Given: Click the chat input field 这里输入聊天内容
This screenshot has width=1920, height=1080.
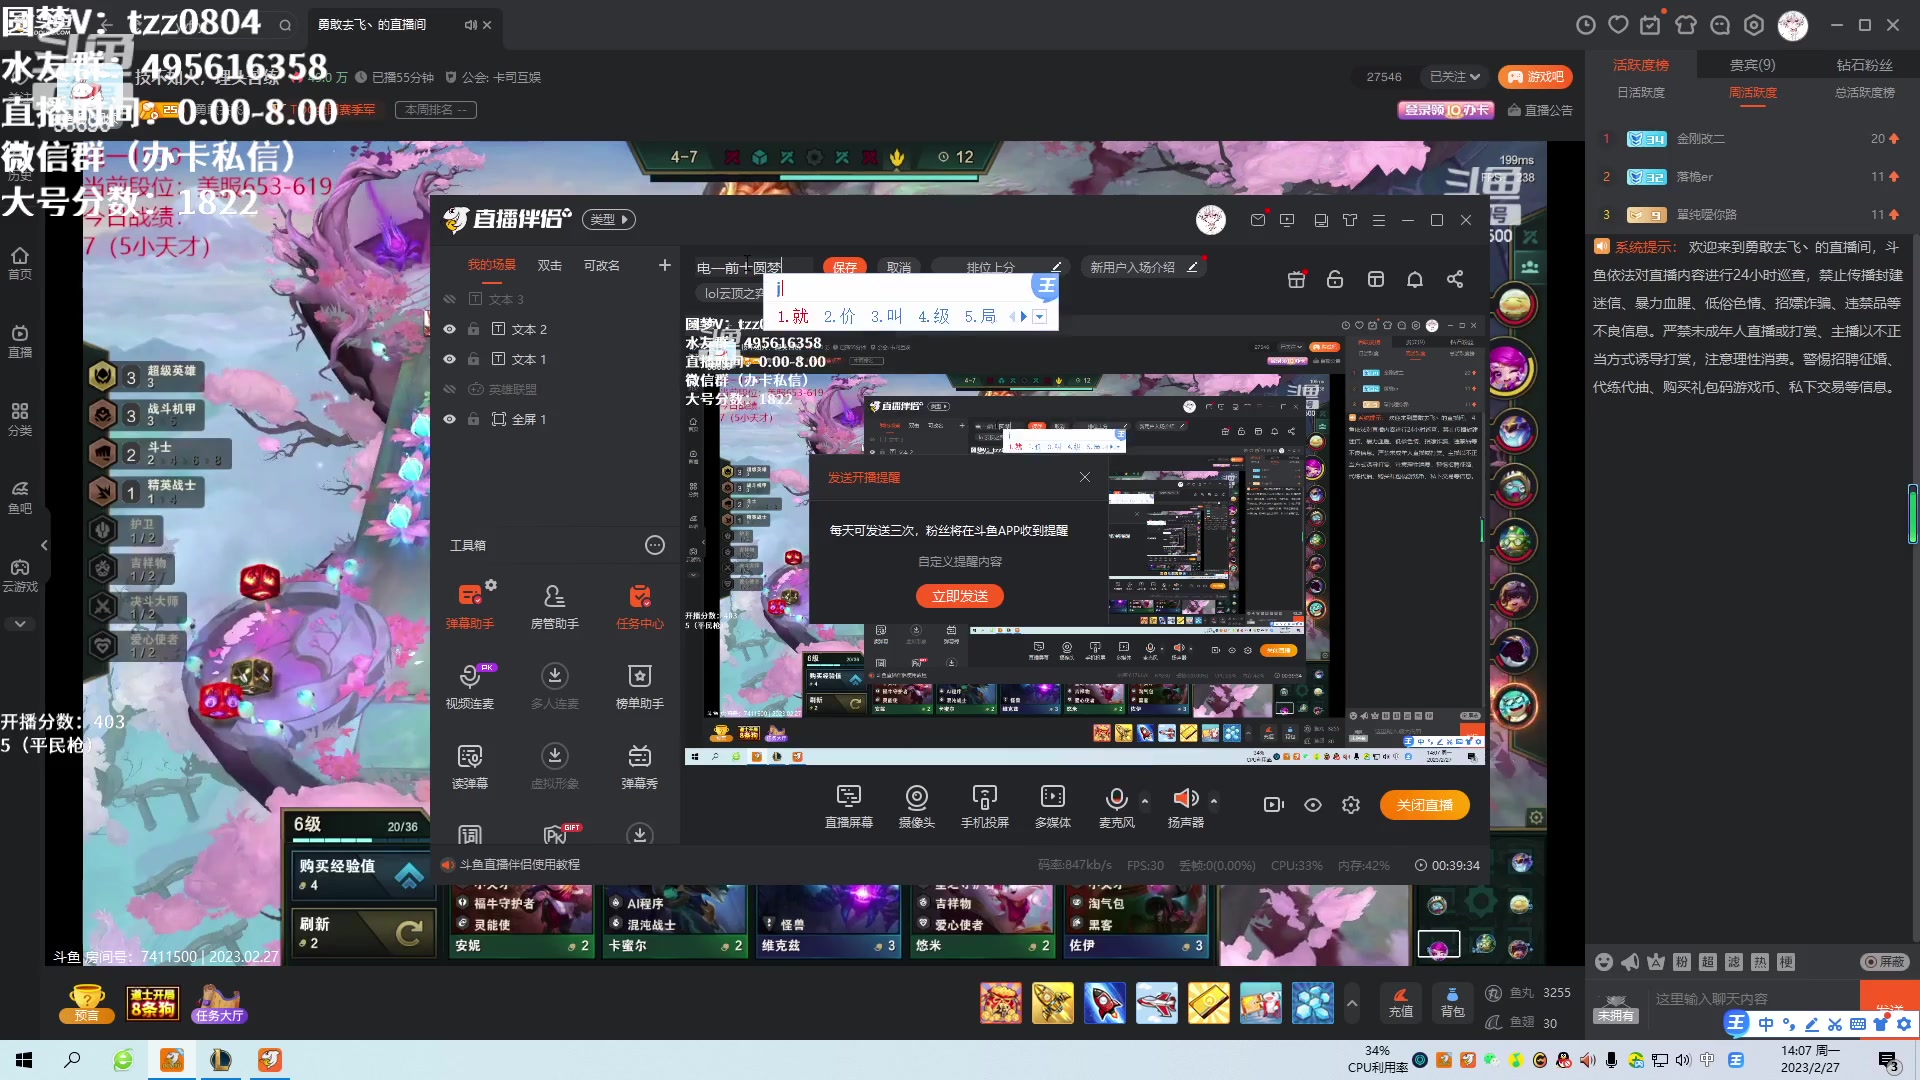Looking at the screenshot, I should [1750, 999].
